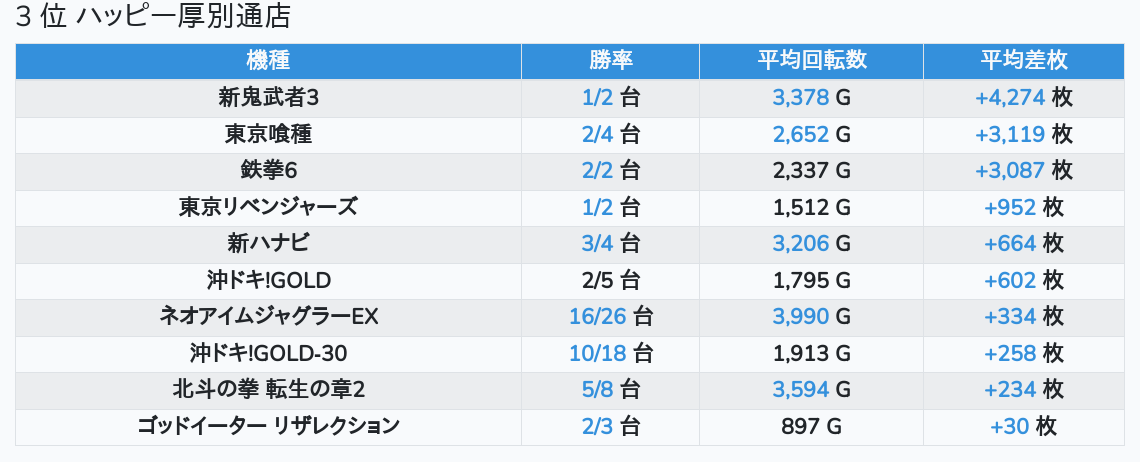Click the 16/26 win rate value
The width and height of the screenshot is (1140, 462).
tap(597, 317)
